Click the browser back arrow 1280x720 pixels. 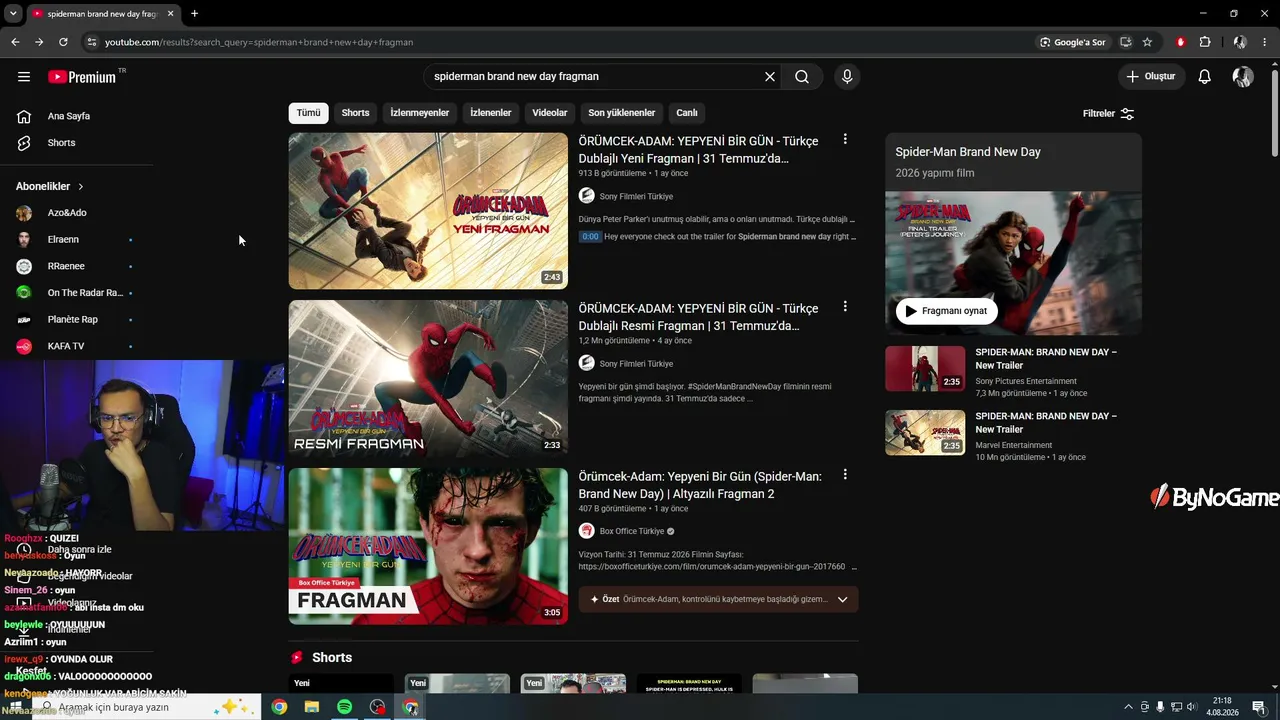pyautogui.click(x=15, y=42)
